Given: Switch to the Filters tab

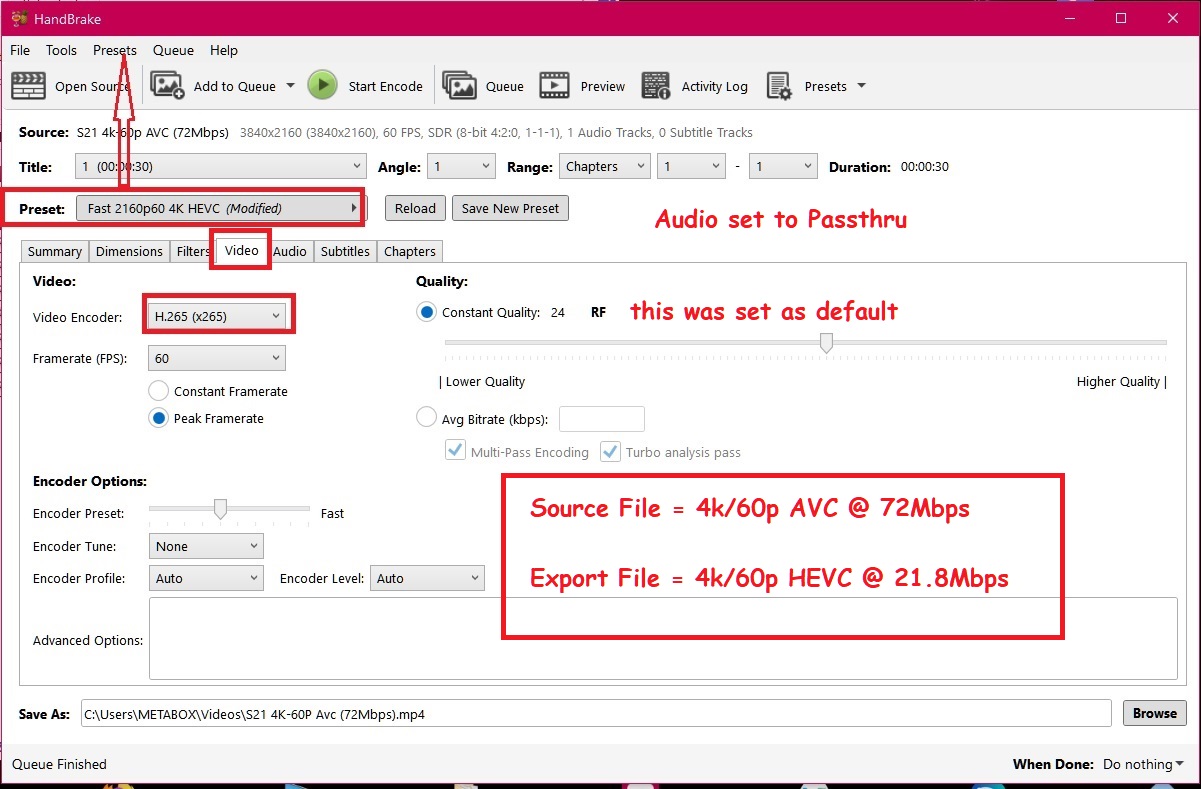Looking at the screenshot, I should (193, 252).
